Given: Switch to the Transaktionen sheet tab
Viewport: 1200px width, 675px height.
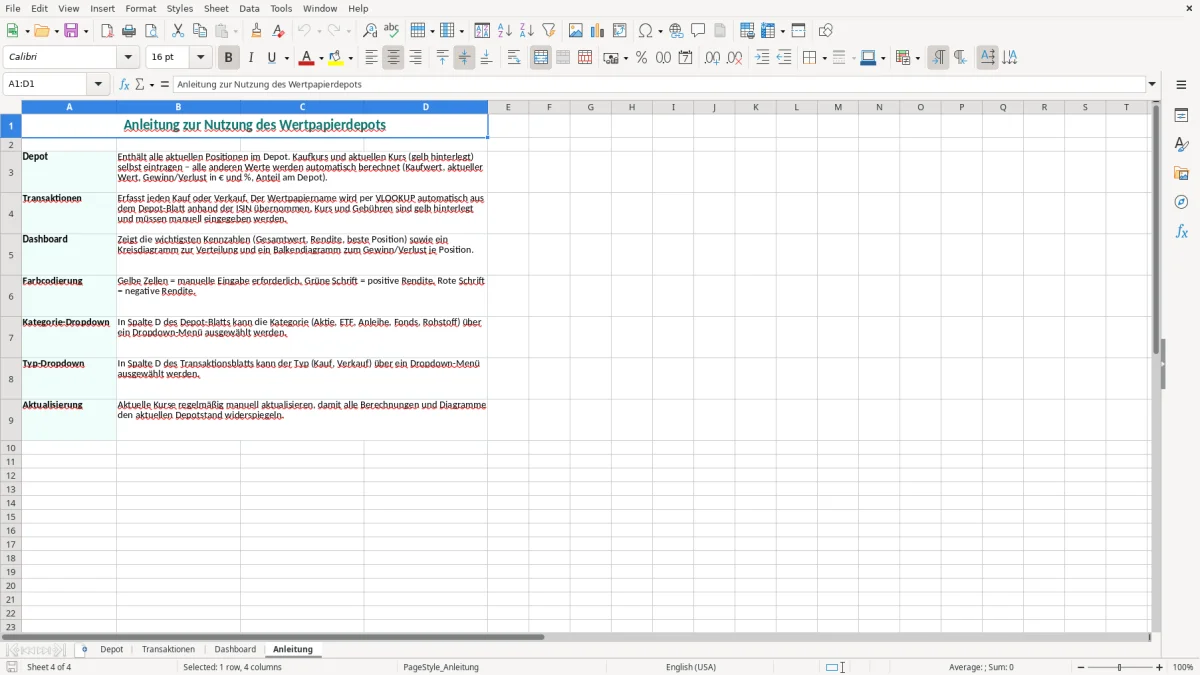Looking at the screenshot, I should click(x=169, y=649).
